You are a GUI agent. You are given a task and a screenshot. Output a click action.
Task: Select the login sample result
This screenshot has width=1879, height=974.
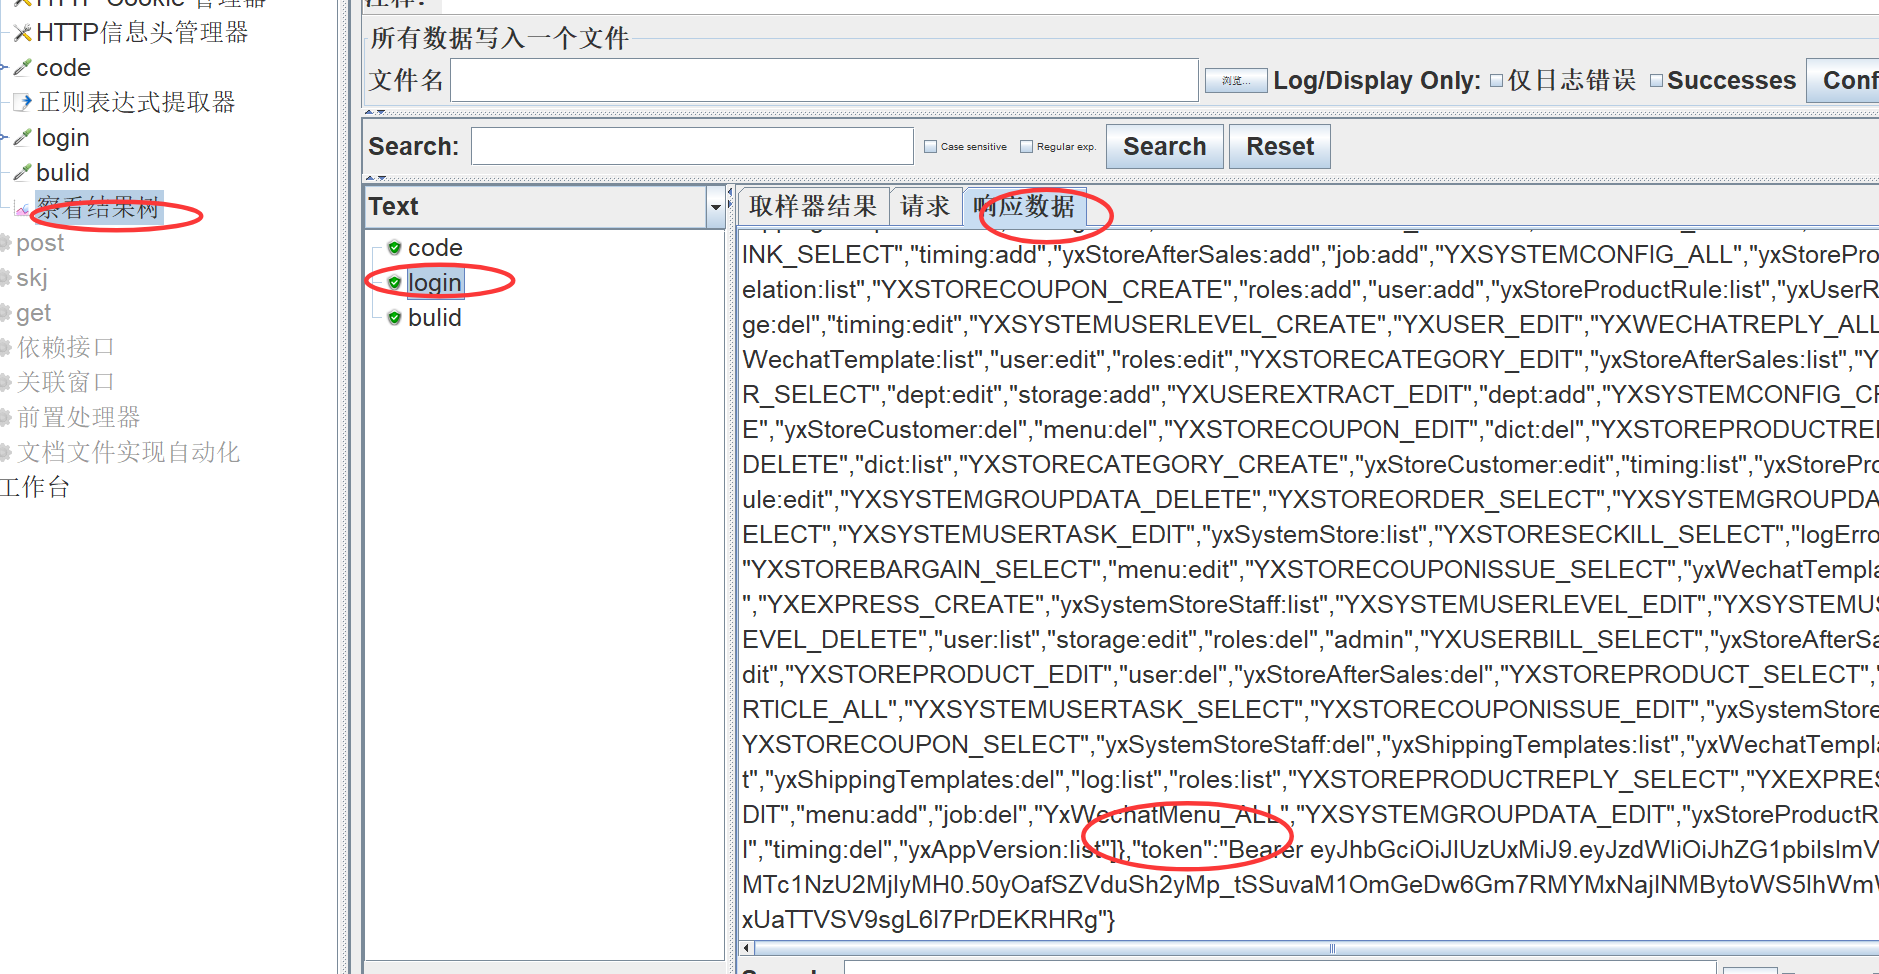(x=435, y=282)
